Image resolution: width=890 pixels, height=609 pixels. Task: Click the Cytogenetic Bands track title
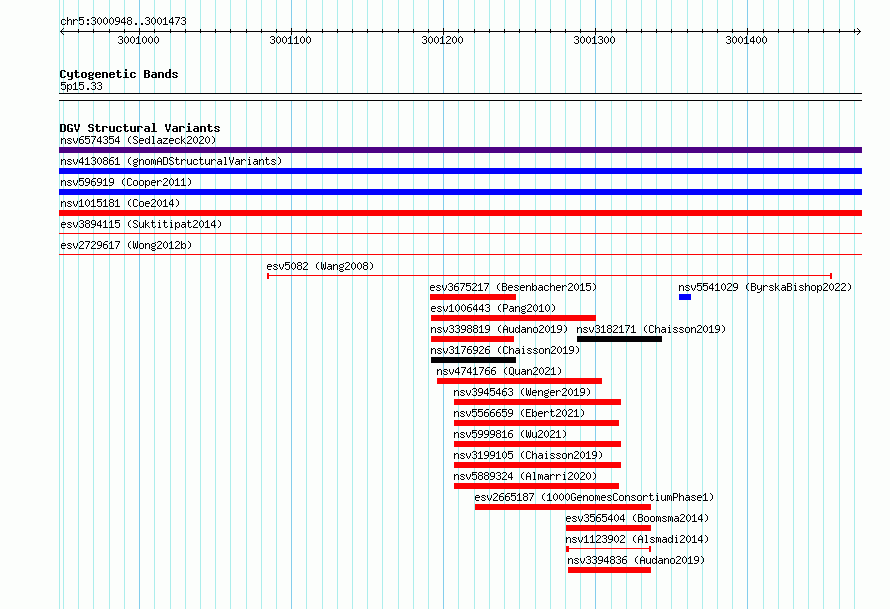(119, 74)
